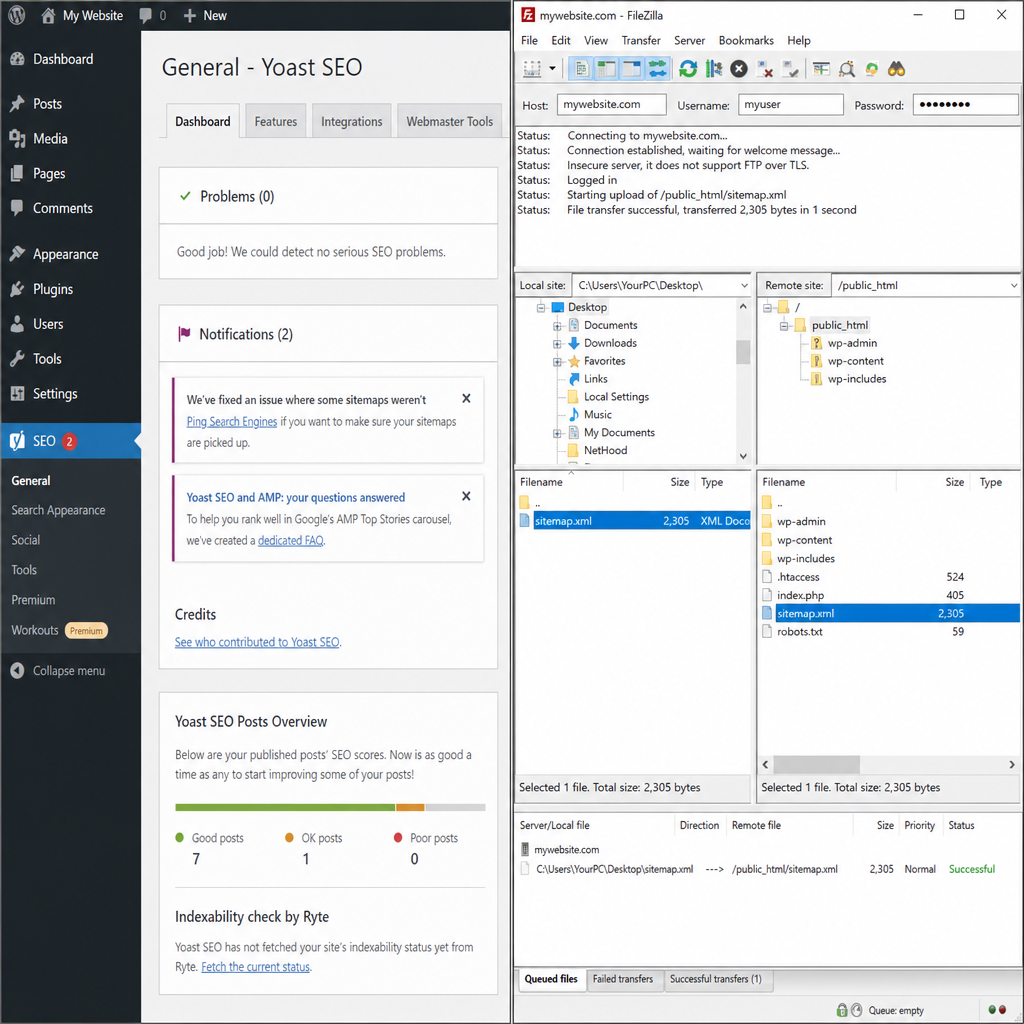Toggle remote directory tree view icon
Screen dimensions: 1024x1024
632,69
